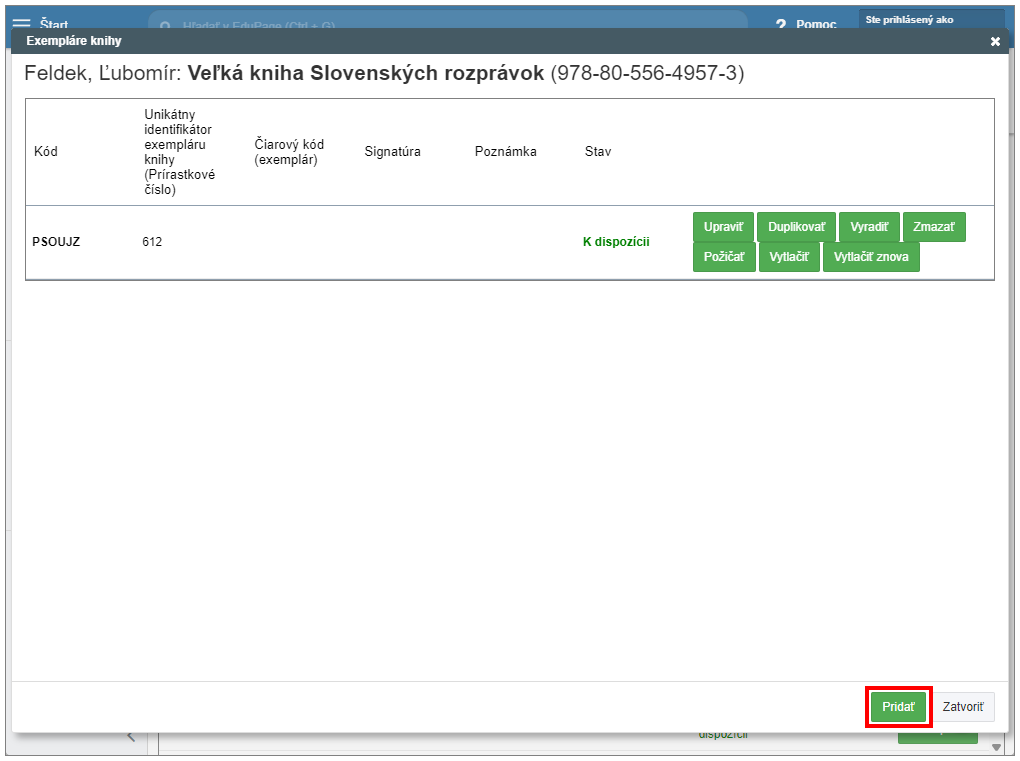The image size is (1020, 761).
Task: Close the Exempláre knihy dialog with X
Action: coord(994,41)
